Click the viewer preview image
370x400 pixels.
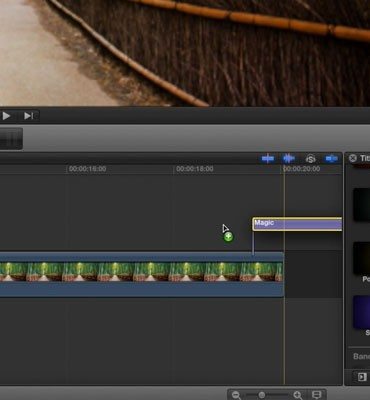[185, 53]
